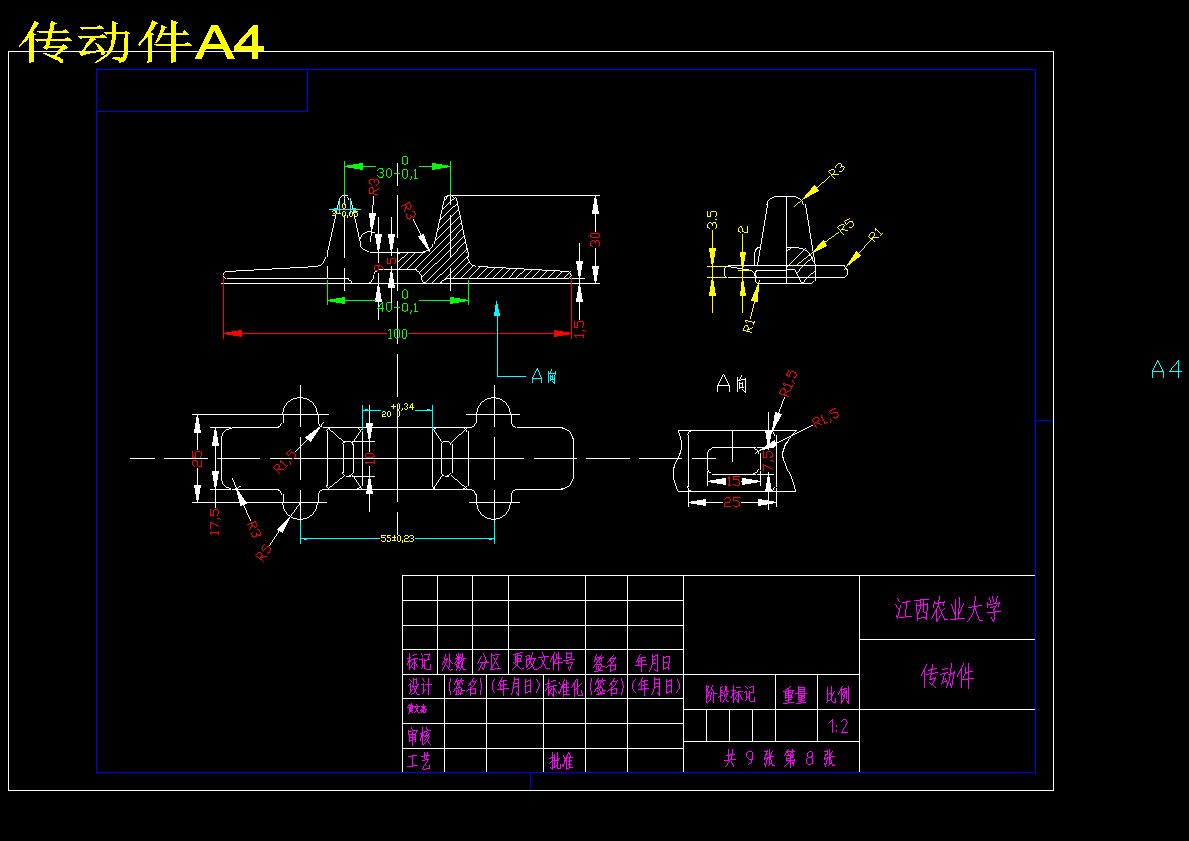Click the 处数 header cell
This screenshot has width=1189, height=841.
(x=454, y=663)
